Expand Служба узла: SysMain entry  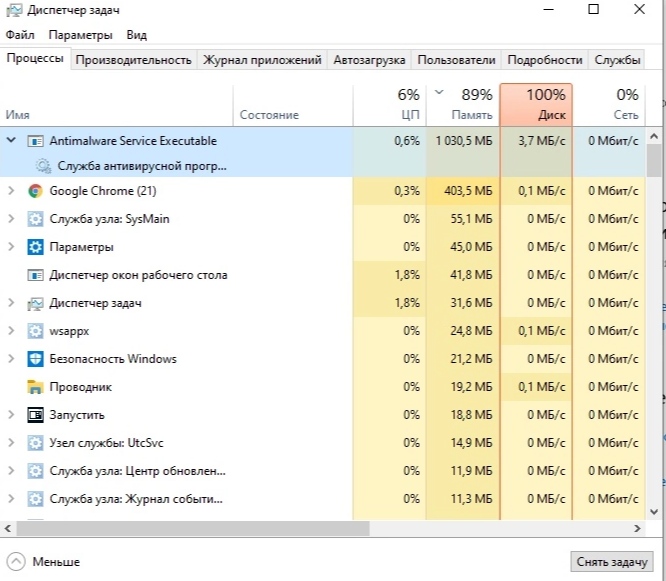(11, 219)
